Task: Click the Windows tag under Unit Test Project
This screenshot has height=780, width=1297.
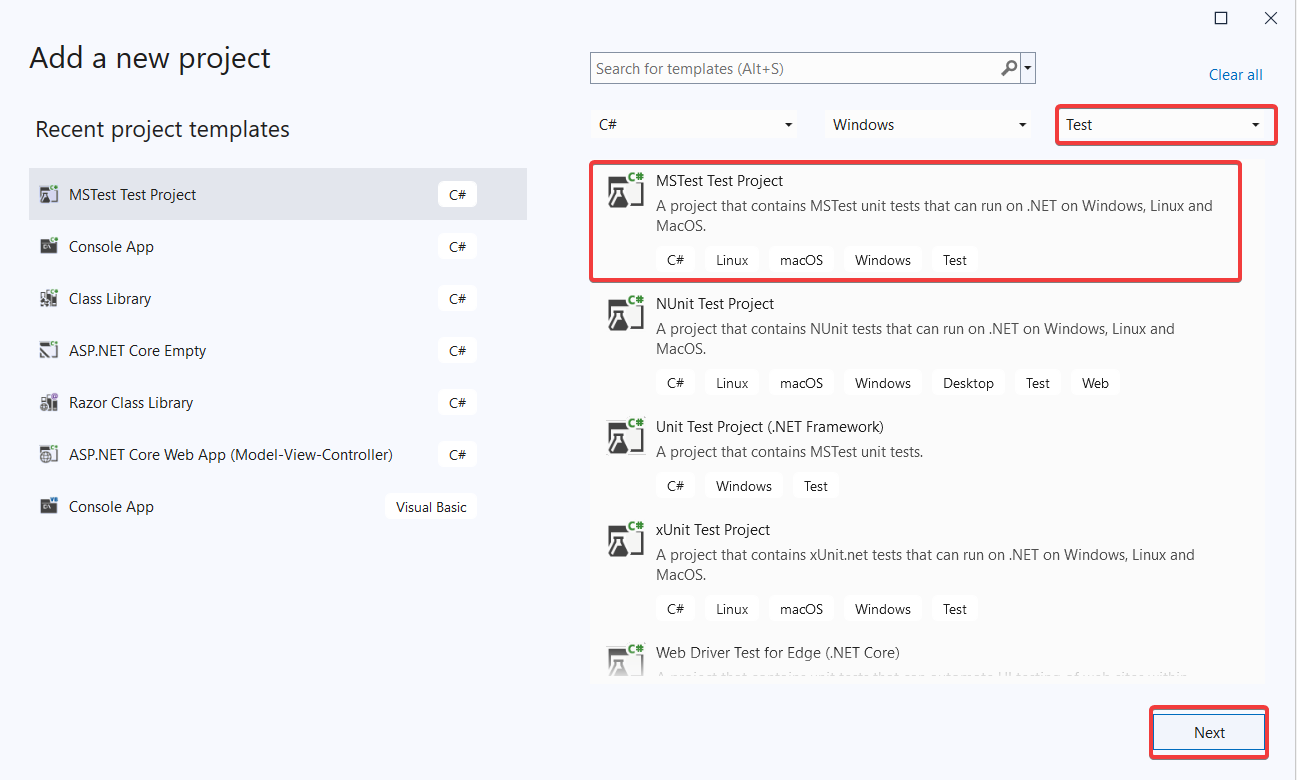Action: [x=744, y=486]
